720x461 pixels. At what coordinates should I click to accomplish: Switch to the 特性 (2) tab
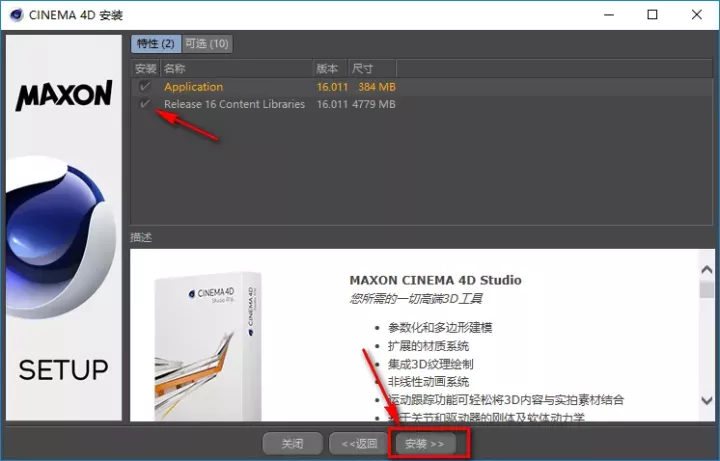pos(154,44)
